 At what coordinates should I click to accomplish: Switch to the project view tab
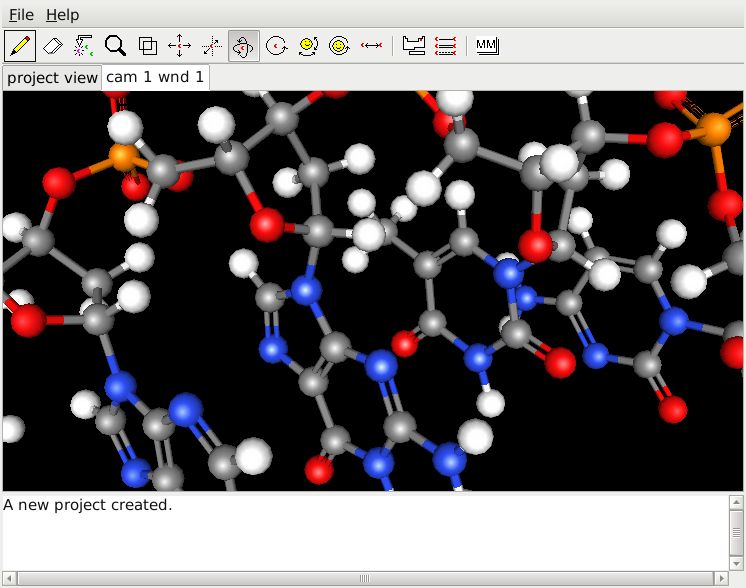(x=52, y=78)
